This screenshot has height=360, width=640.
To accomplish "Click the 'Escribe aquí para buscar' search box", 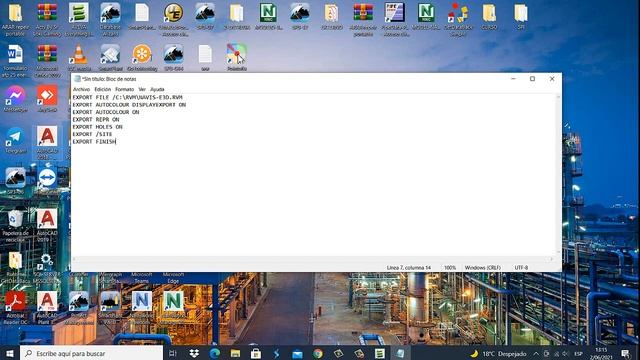I will (91, 353).
